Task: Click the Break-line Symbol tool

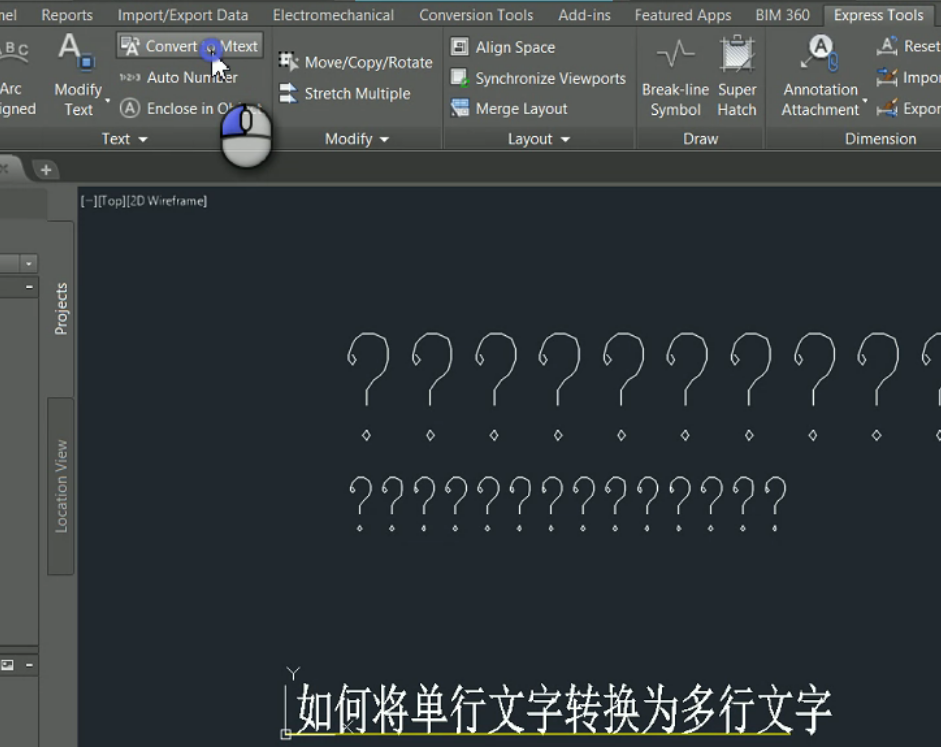Action: [675, 75]
